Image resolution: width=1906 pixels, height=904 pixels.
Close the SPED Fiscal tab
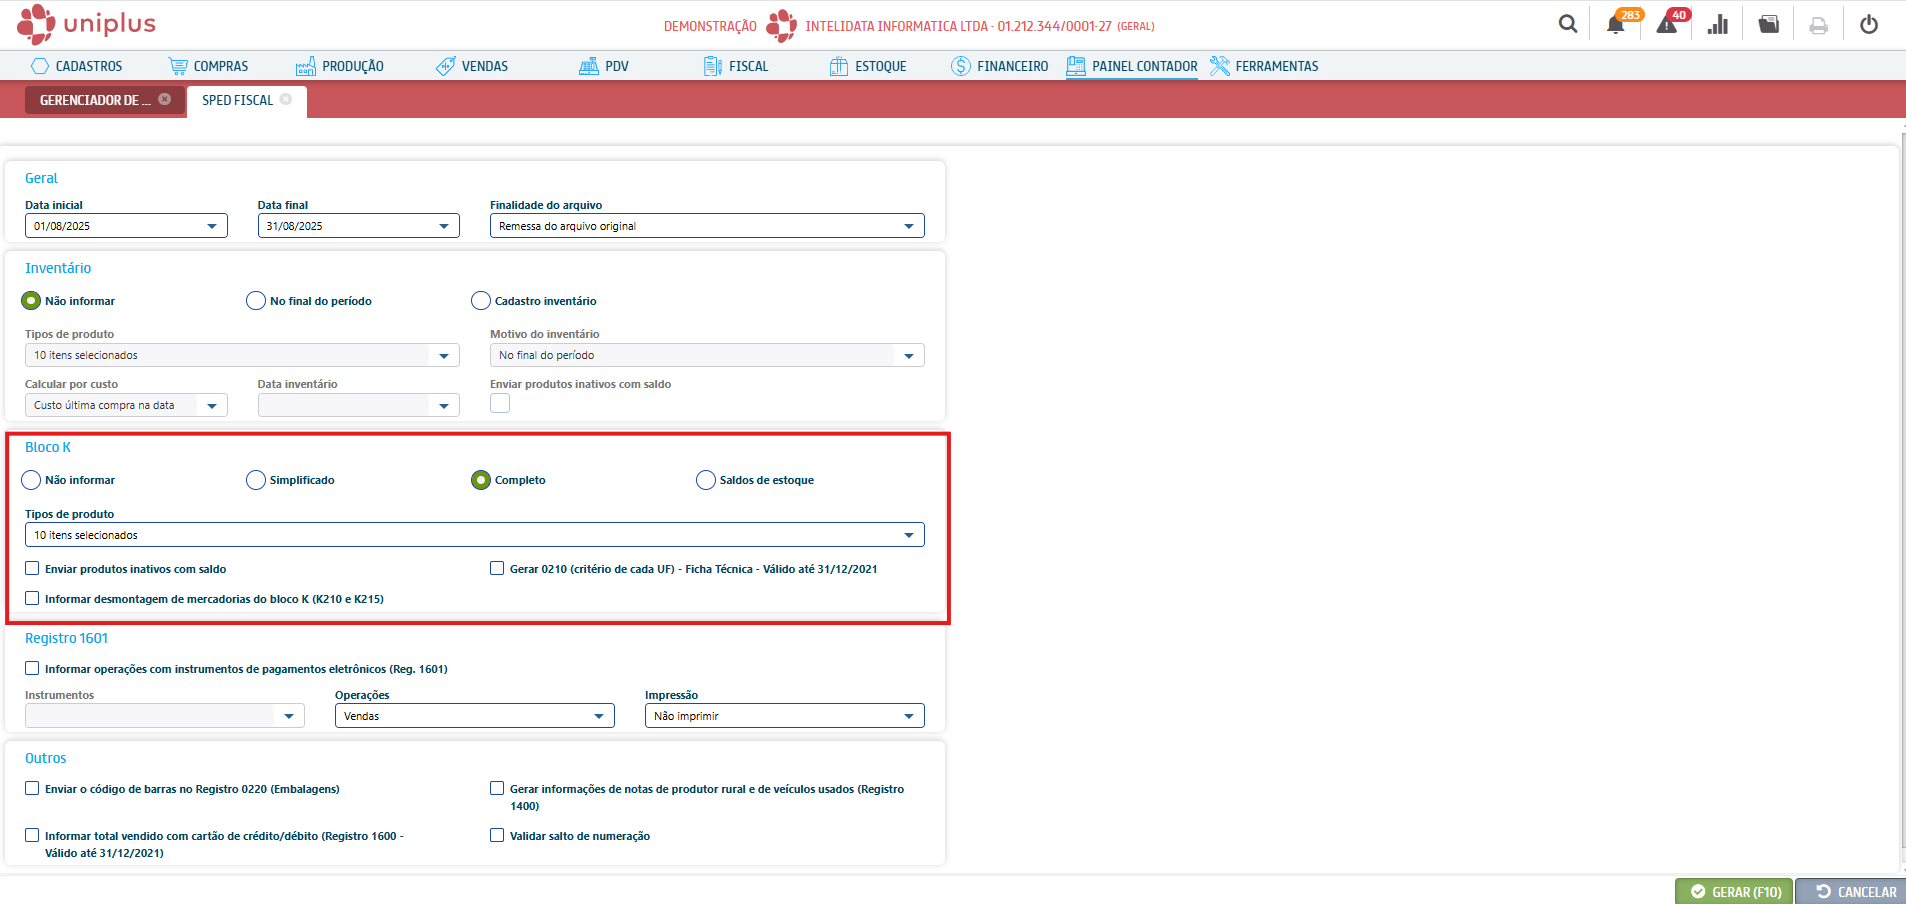click(x=286, y=99)
